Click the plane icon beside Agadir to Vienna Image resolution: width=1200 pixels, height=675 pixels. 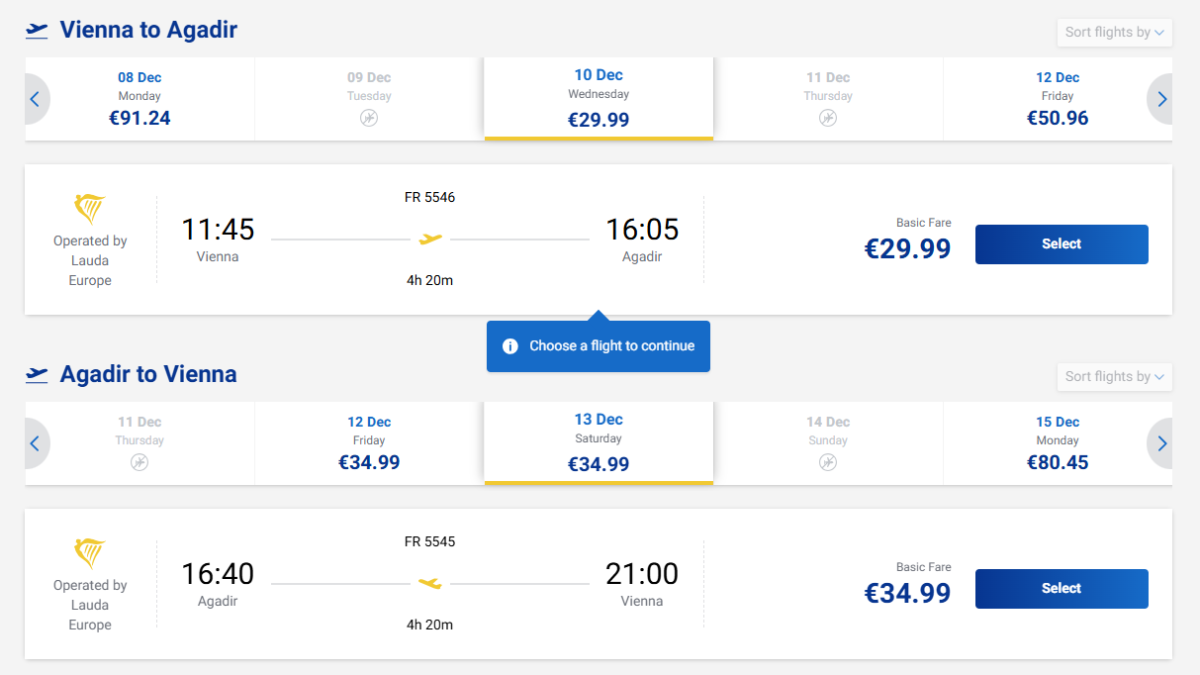click(37, 375)
